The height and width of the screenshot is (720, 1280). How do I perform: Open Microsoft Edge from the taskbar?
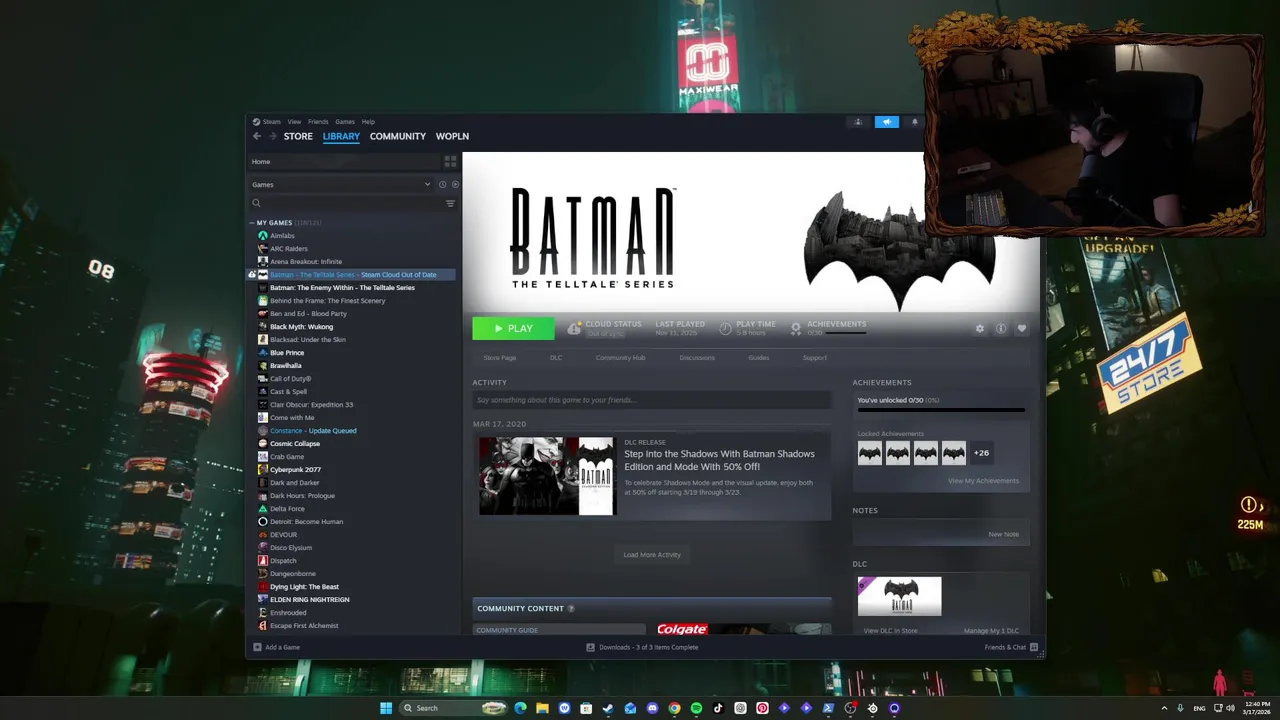520,708
